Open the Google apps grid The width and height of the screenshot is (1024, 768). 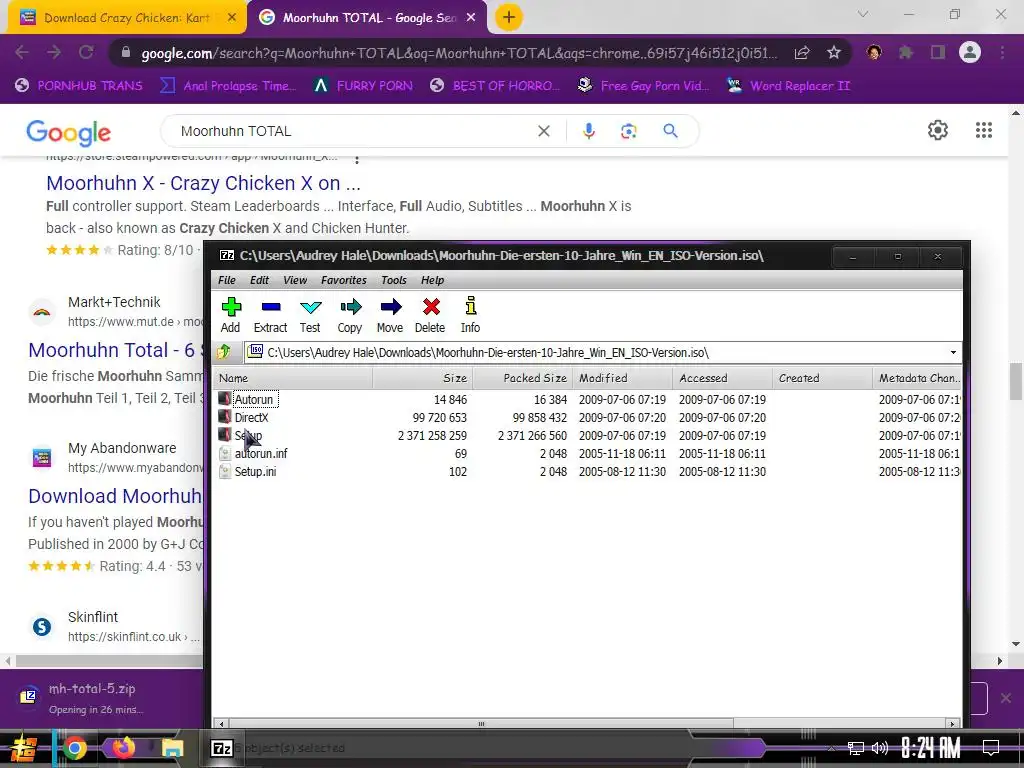[984, 130]
